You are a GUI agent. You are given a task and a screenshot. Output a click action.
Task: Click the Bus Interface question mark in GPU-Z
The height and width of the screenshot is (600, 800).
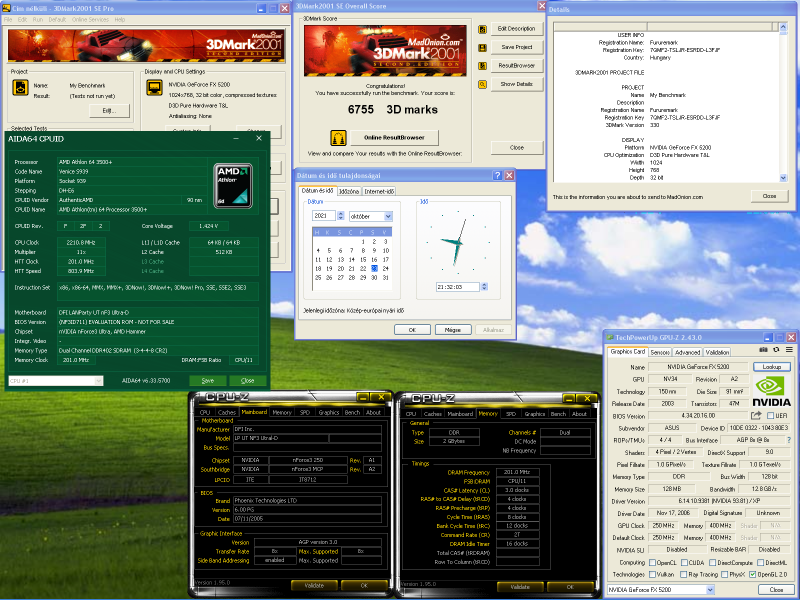coord(789,440)
